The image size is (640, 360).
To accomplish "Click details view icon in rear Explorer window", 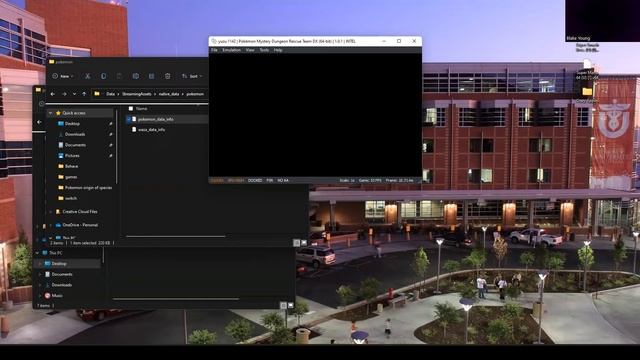I will pos(283,305).
